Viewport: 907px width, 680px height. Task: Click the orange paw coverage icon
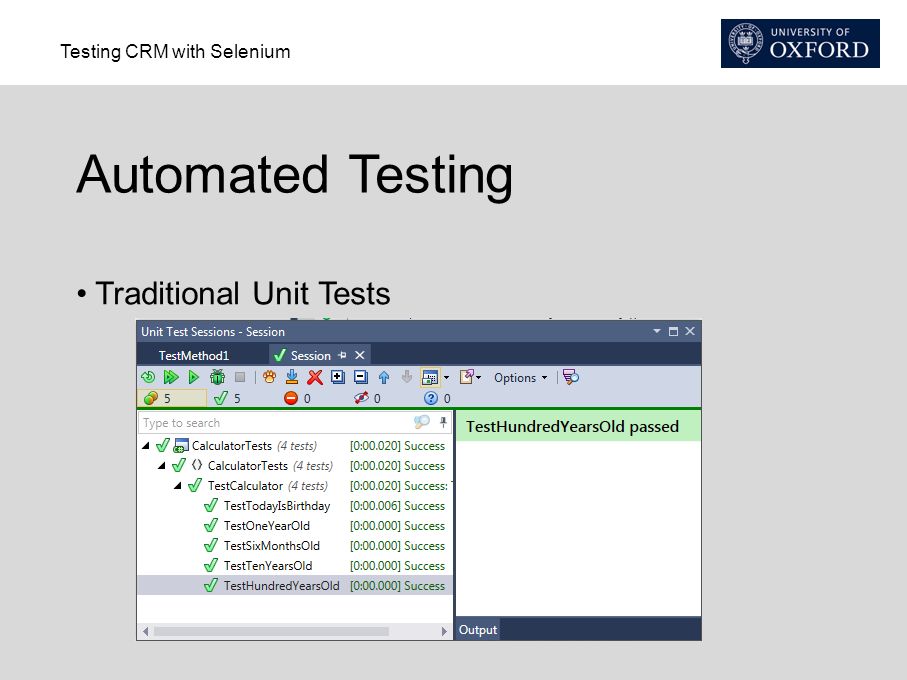pos(269,378)
